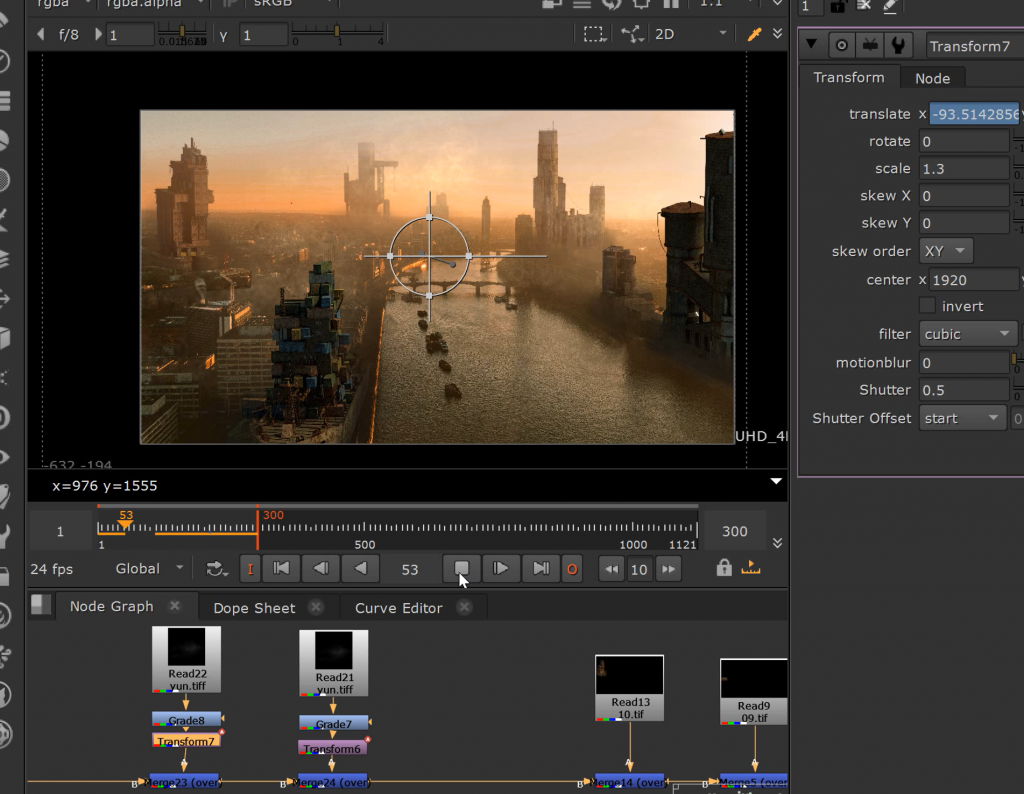Screen dimensions: 1024x794
Task: Set the out point marker
Action: pyautogui.click(x=572, y=569)
